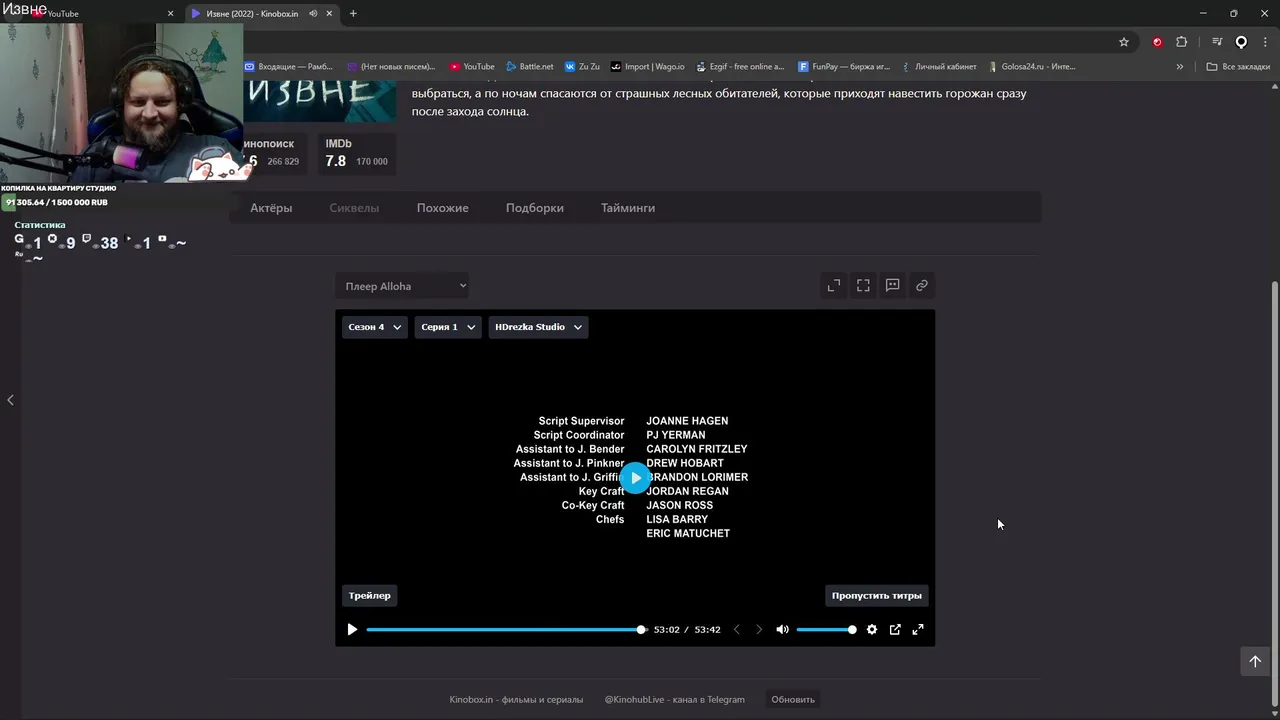
Task: Open the media control icon in toolbar
Action: 1217,42
